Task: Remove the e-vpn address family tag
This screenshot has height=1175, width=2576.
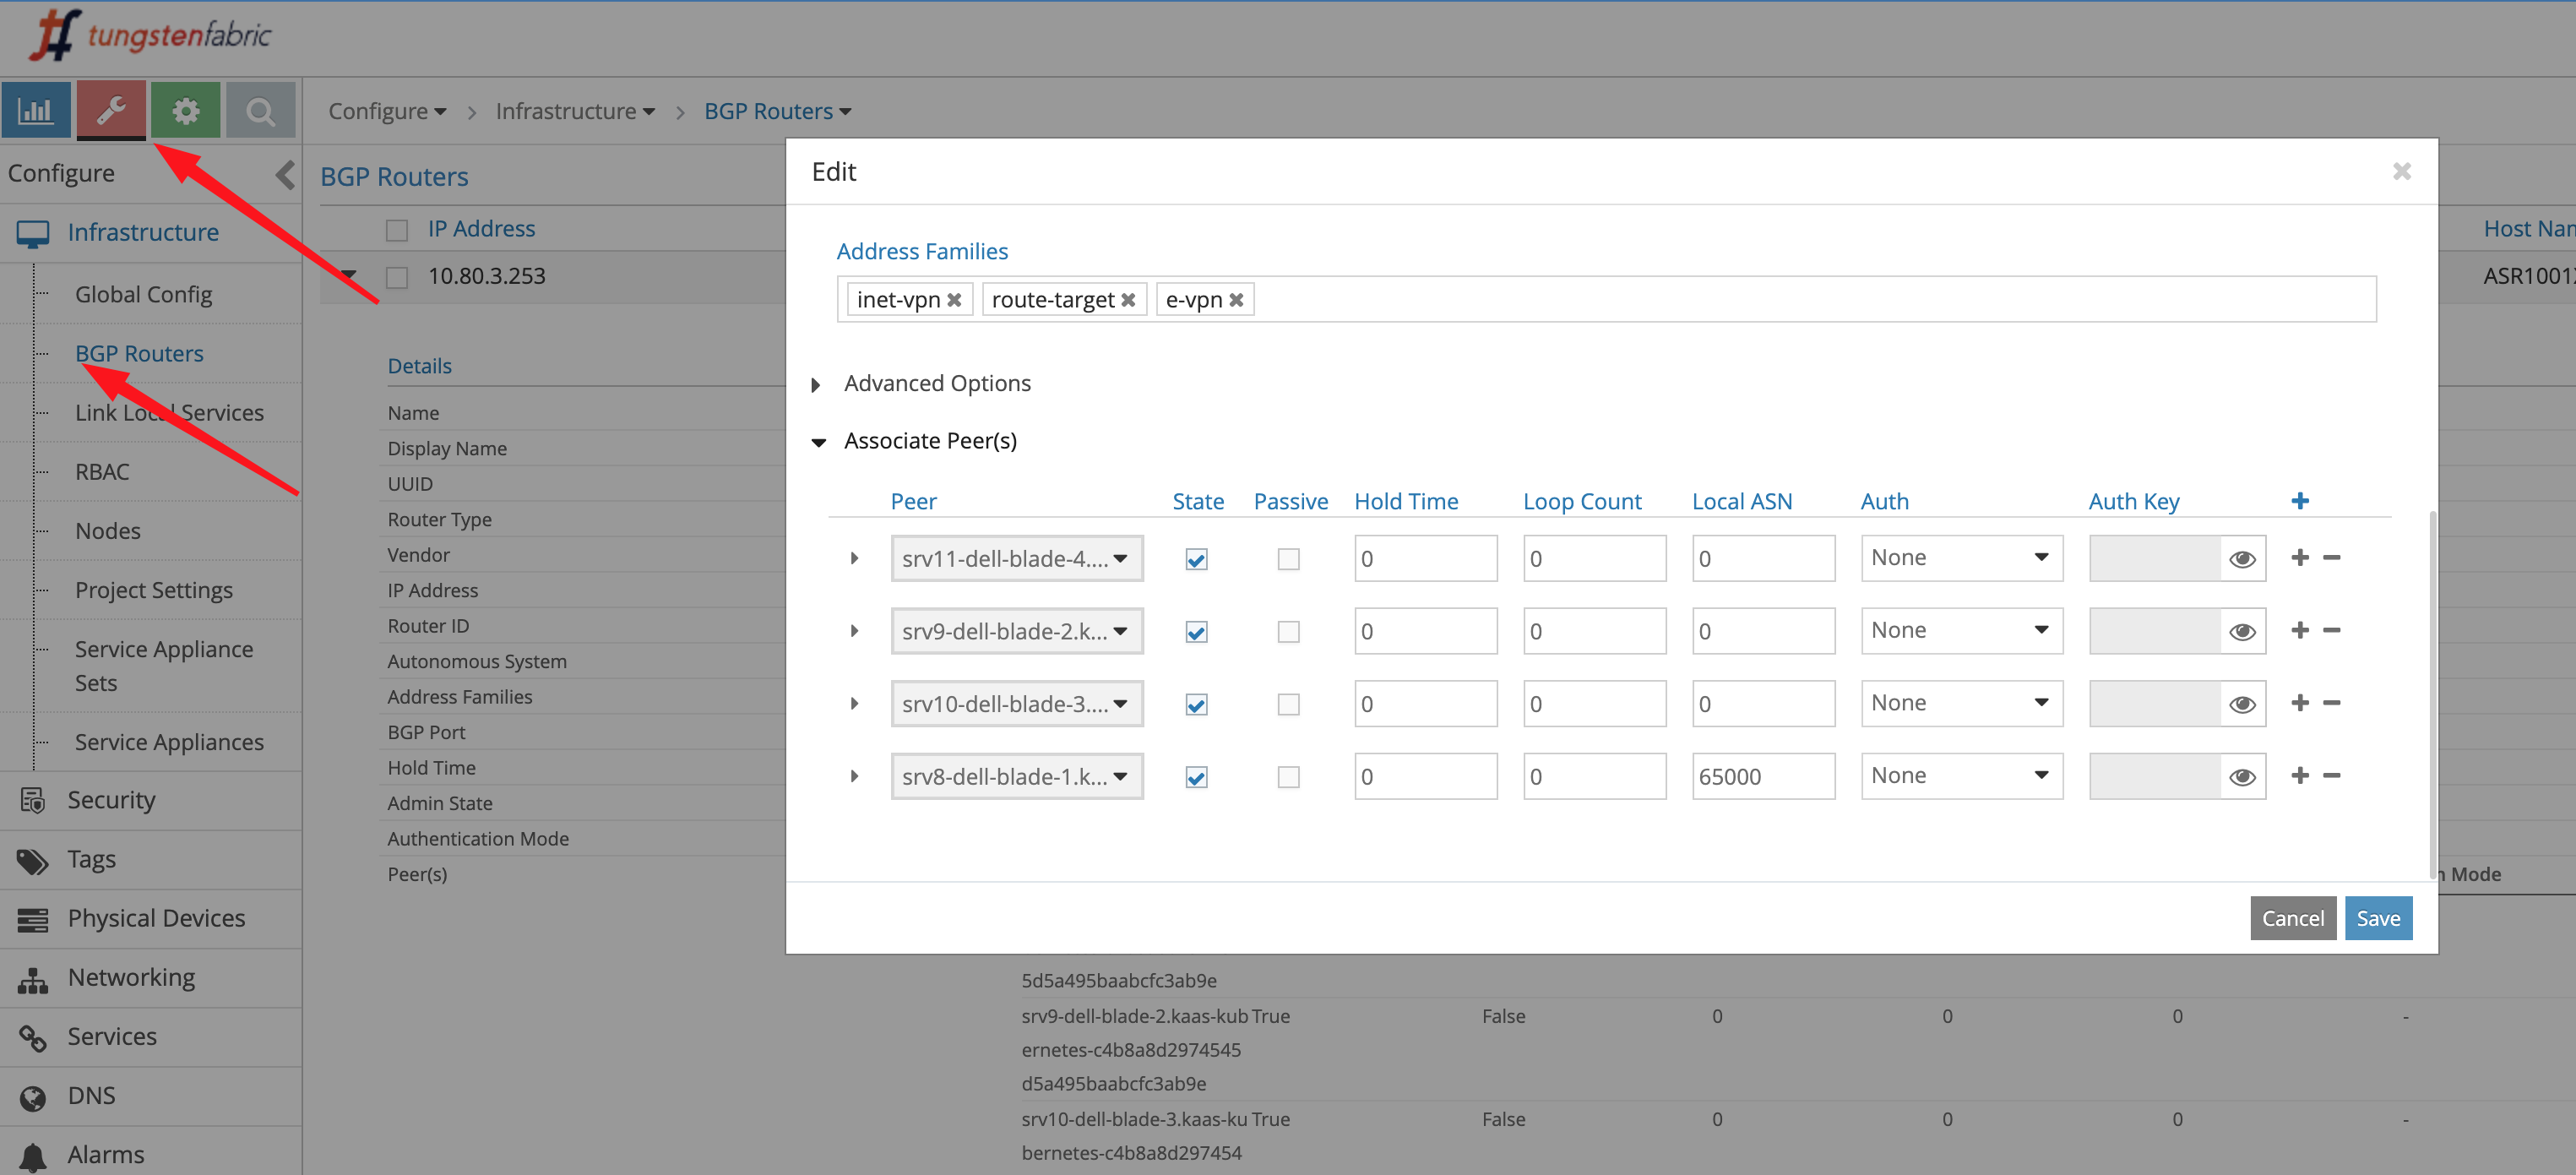Action: (1236, 300)
